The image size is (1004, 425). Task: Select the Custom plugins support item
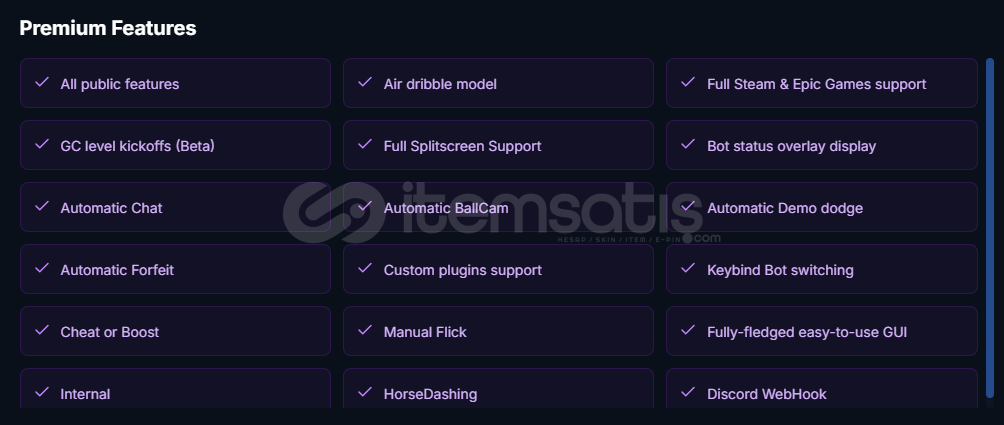point(498,269)
